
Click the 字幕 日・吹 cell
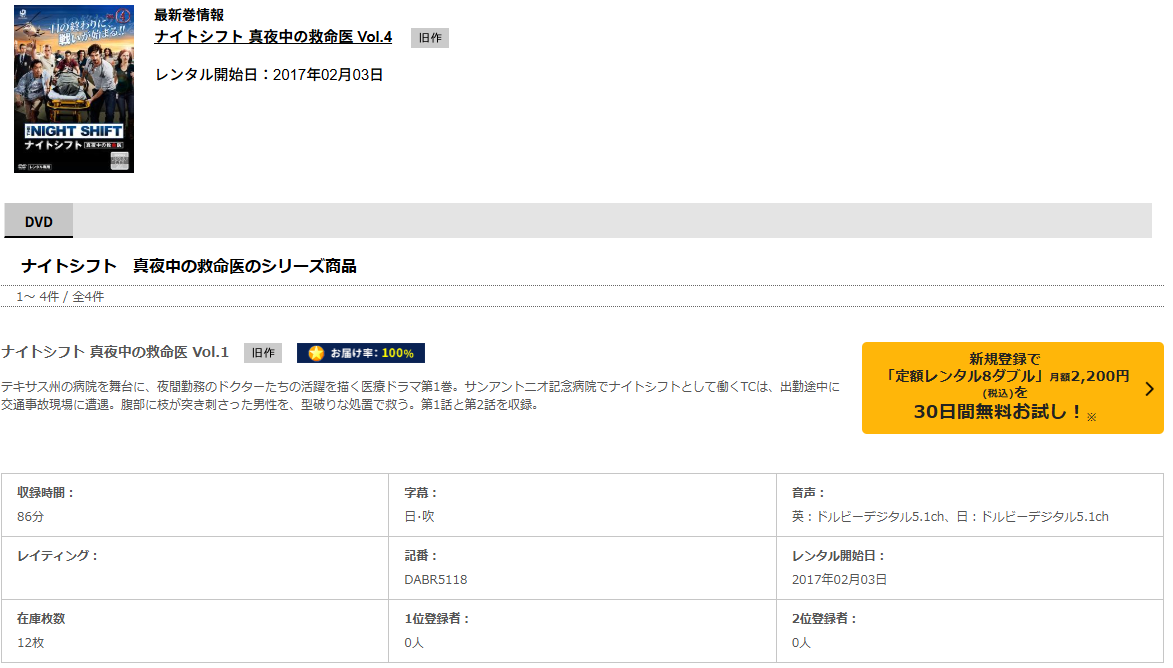(x=582, y=505)
